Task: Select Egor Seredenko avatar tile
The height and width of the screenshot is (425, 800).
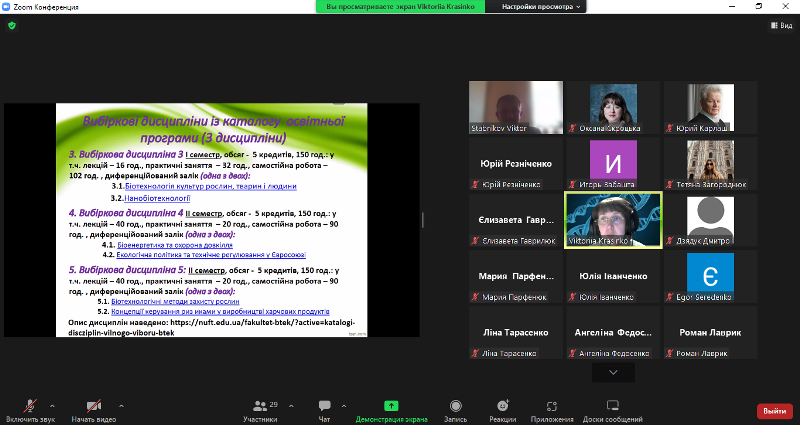Action: [x=711, y=276]
